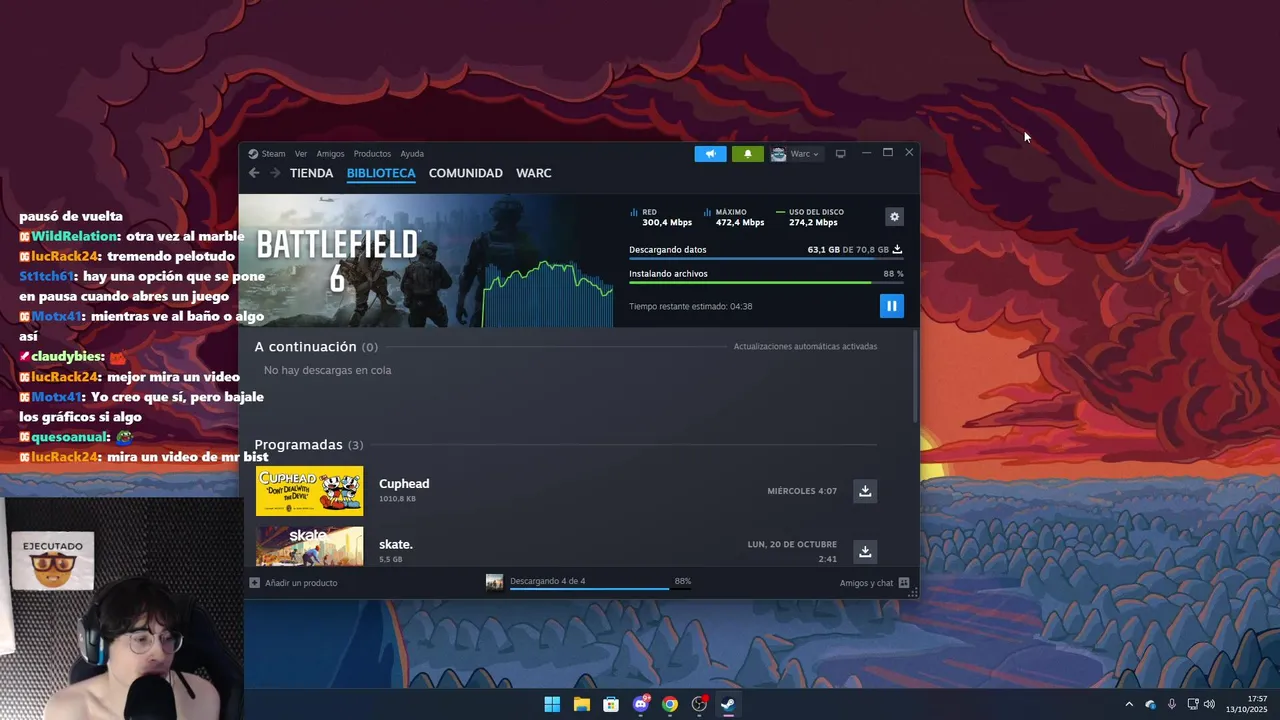Open download settings gear icon
Image resolution: width=1280 pixels, height=720 pixels.
tap(894, 217)
